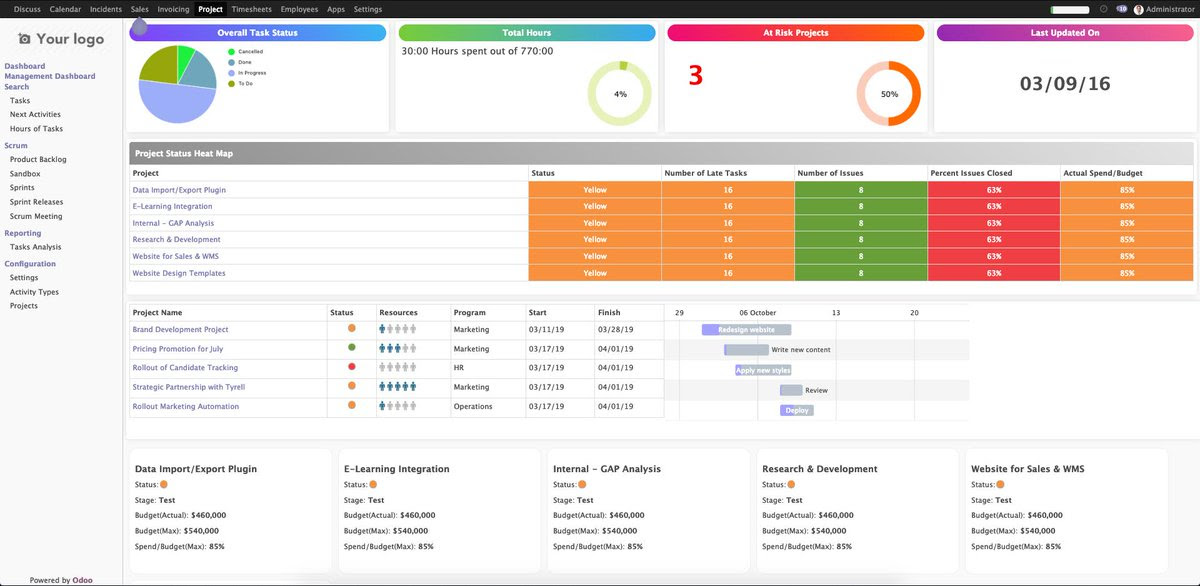Click the resources people icons for Pricing Promotion for July

coord(397,348)
